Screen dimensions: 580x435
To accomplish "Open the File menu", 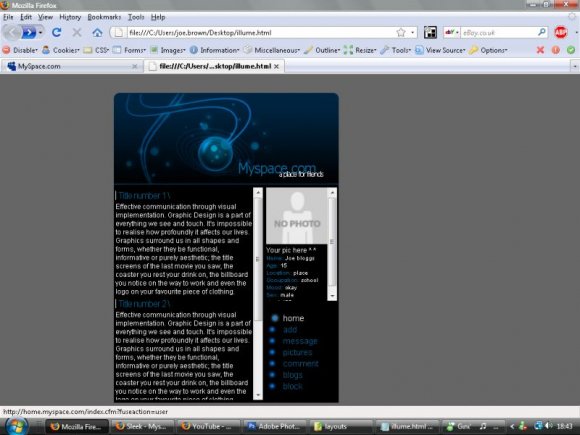I will [x=8, y=17].
